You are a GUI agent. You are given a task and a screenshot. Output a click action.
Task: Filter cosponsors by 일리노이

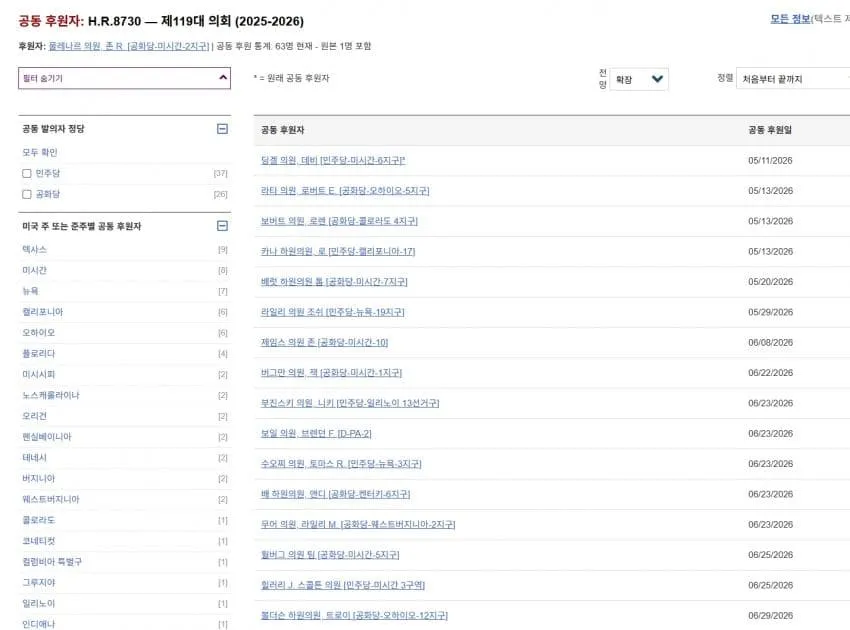point(38,603)
